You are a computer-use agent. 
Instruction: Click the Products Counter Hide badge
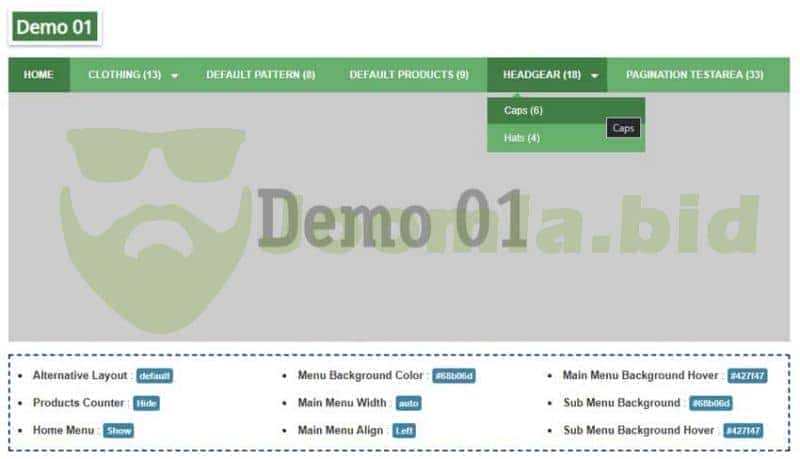(x=147, y=403)
